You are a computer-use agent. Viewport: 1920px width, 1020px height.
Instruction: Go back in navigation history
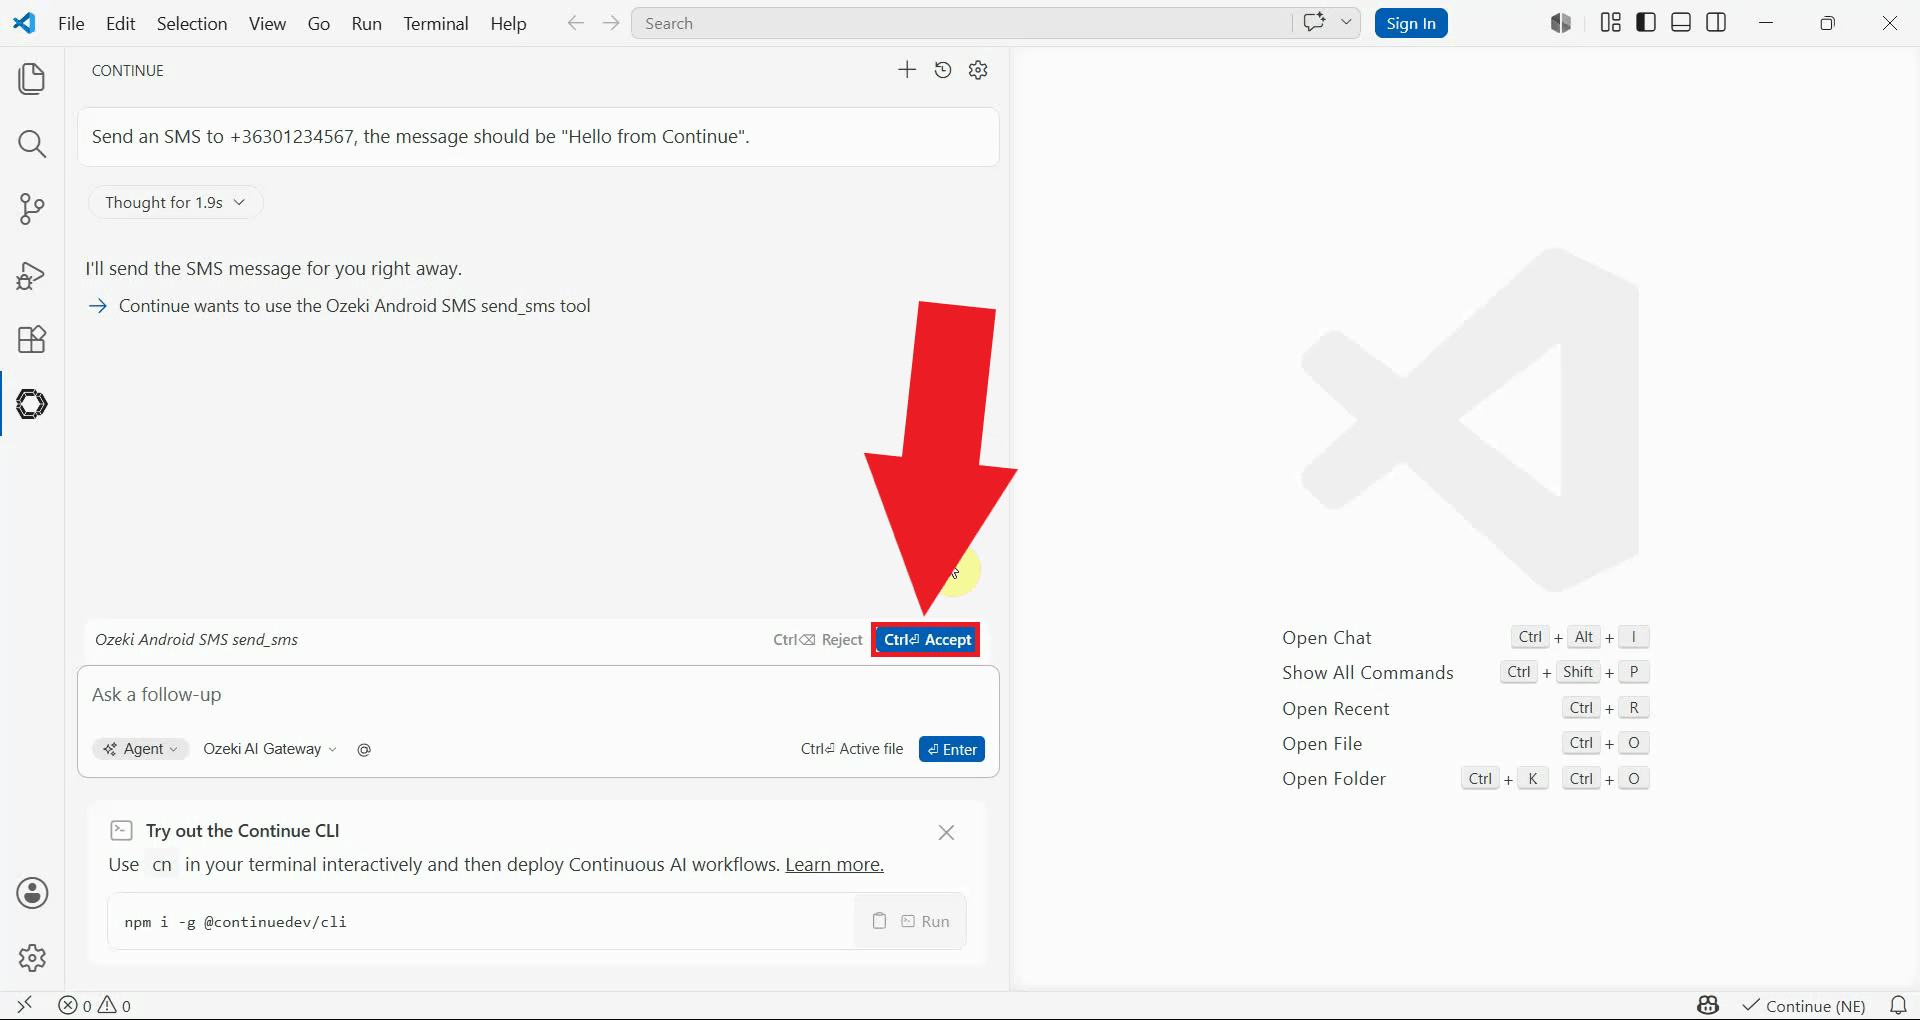pos(575,23)
